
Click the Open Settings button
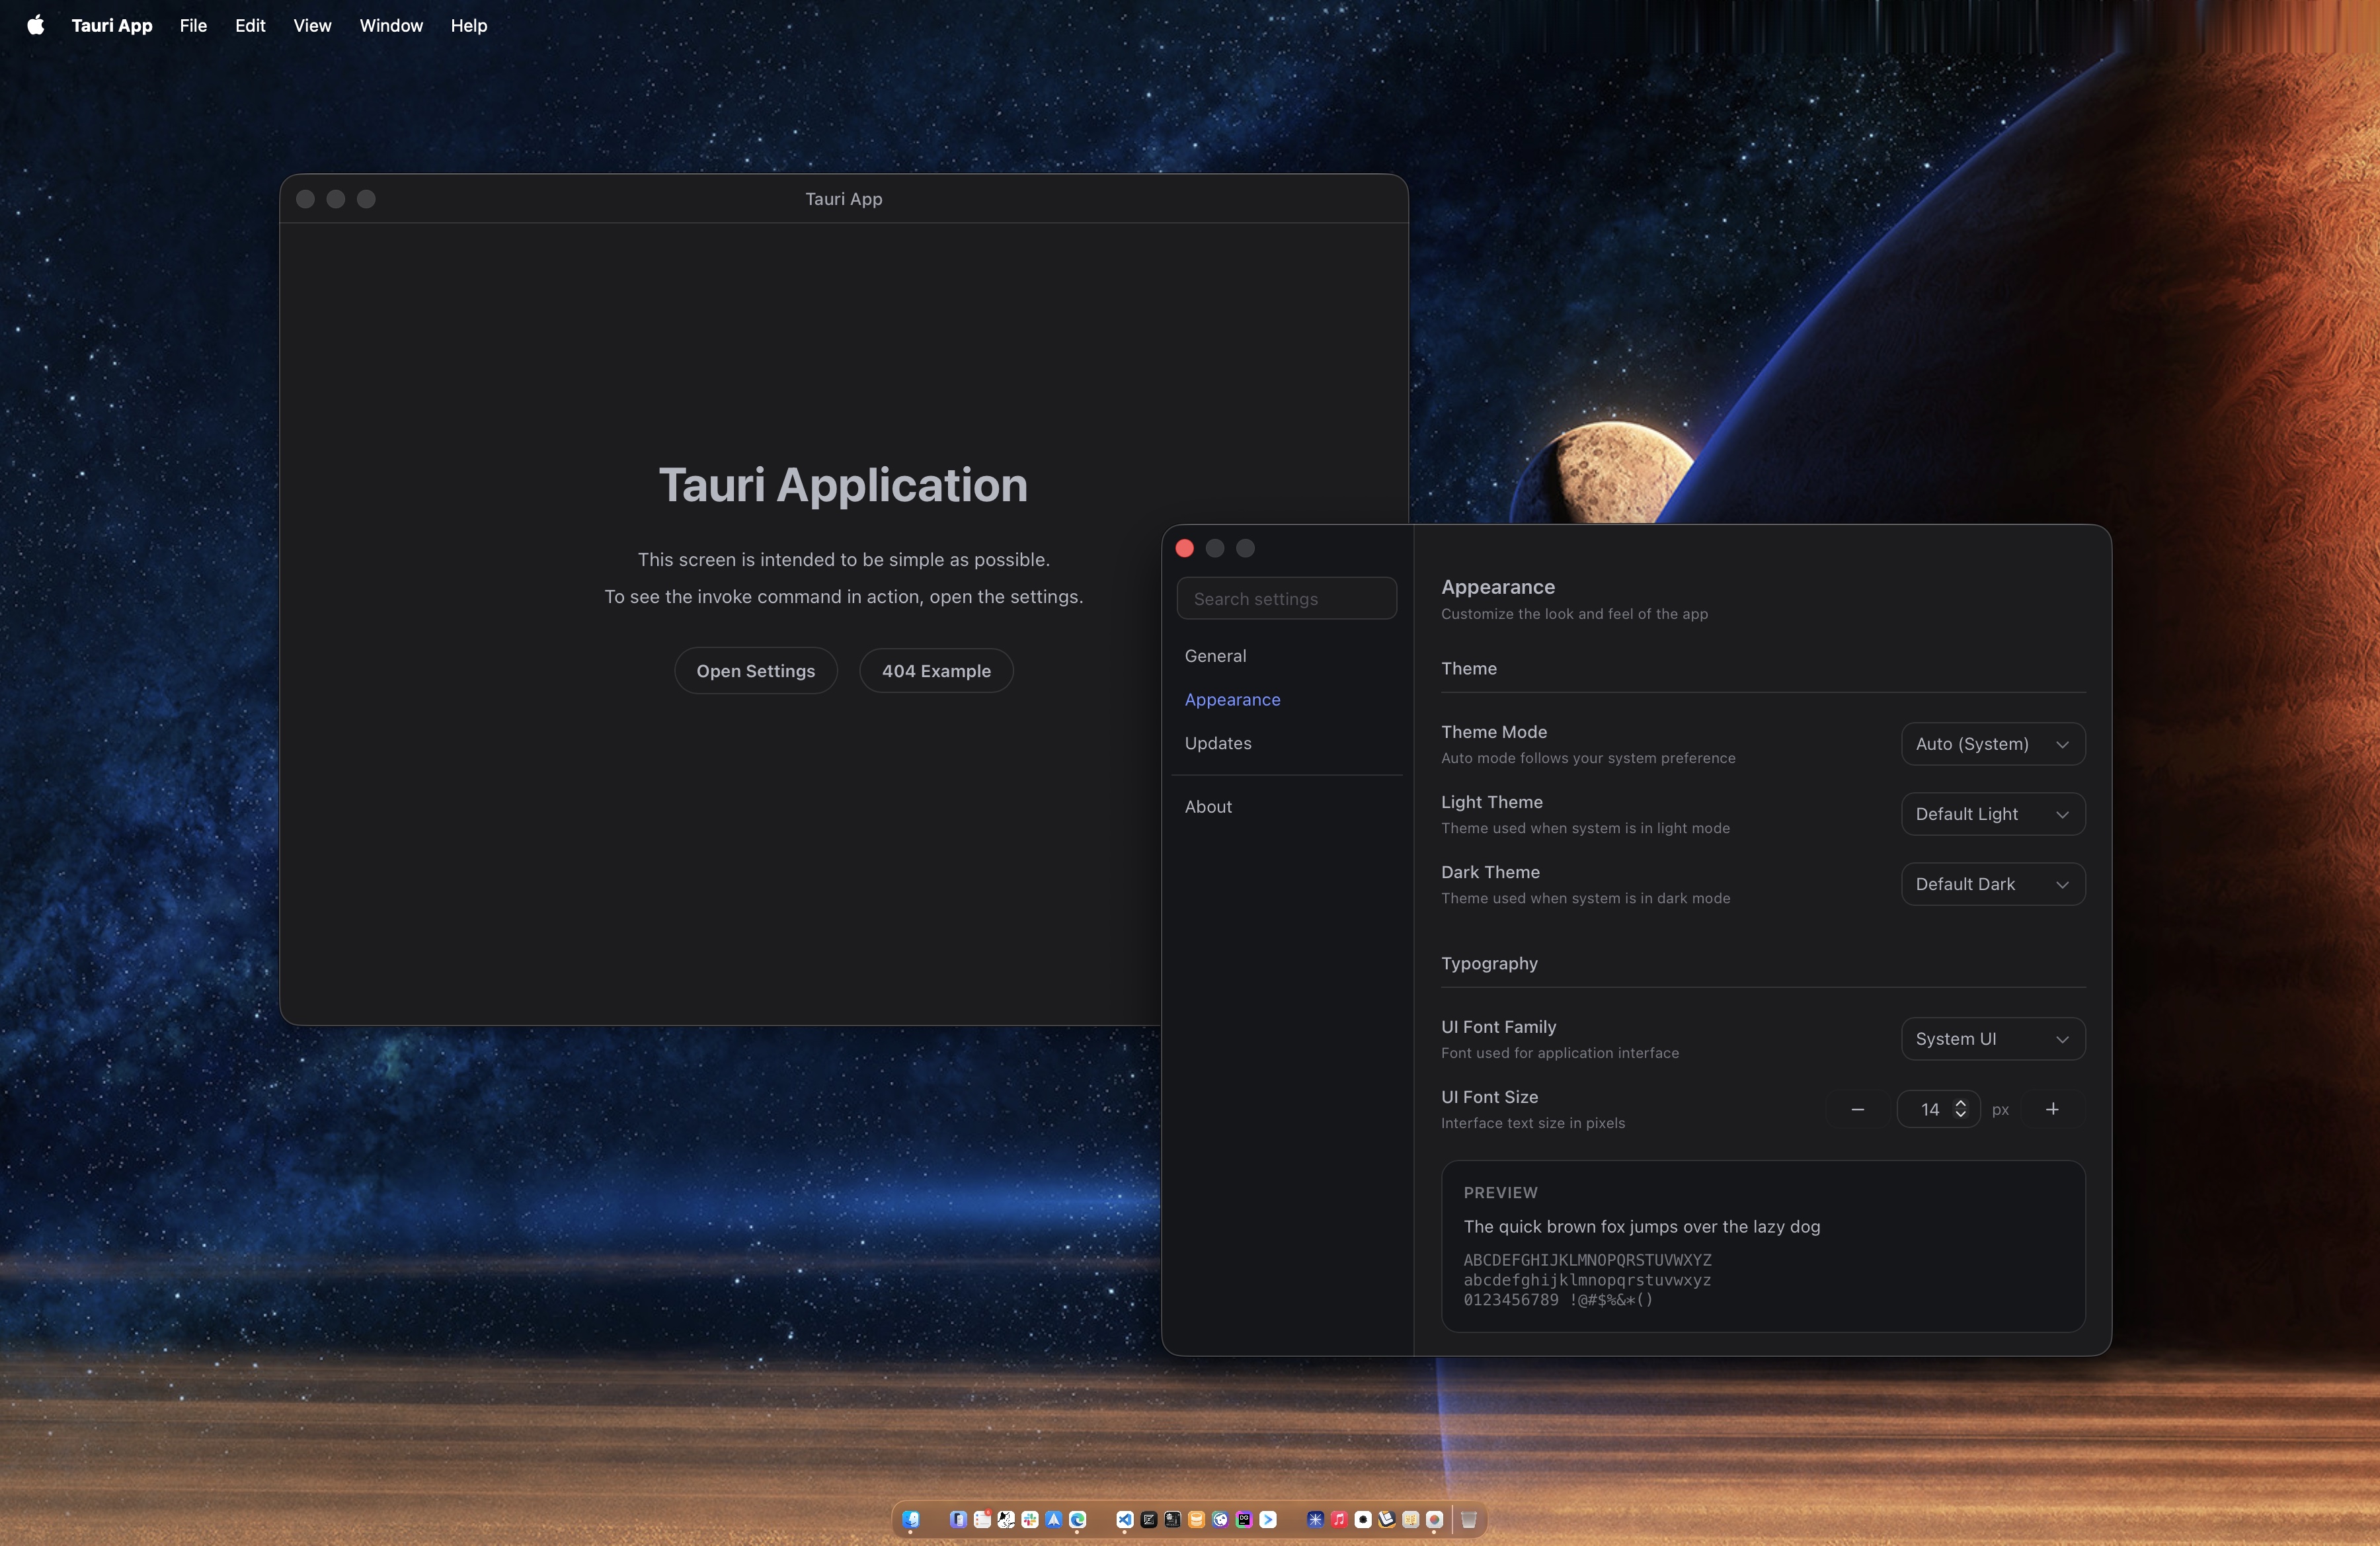(x=756, y=671)
